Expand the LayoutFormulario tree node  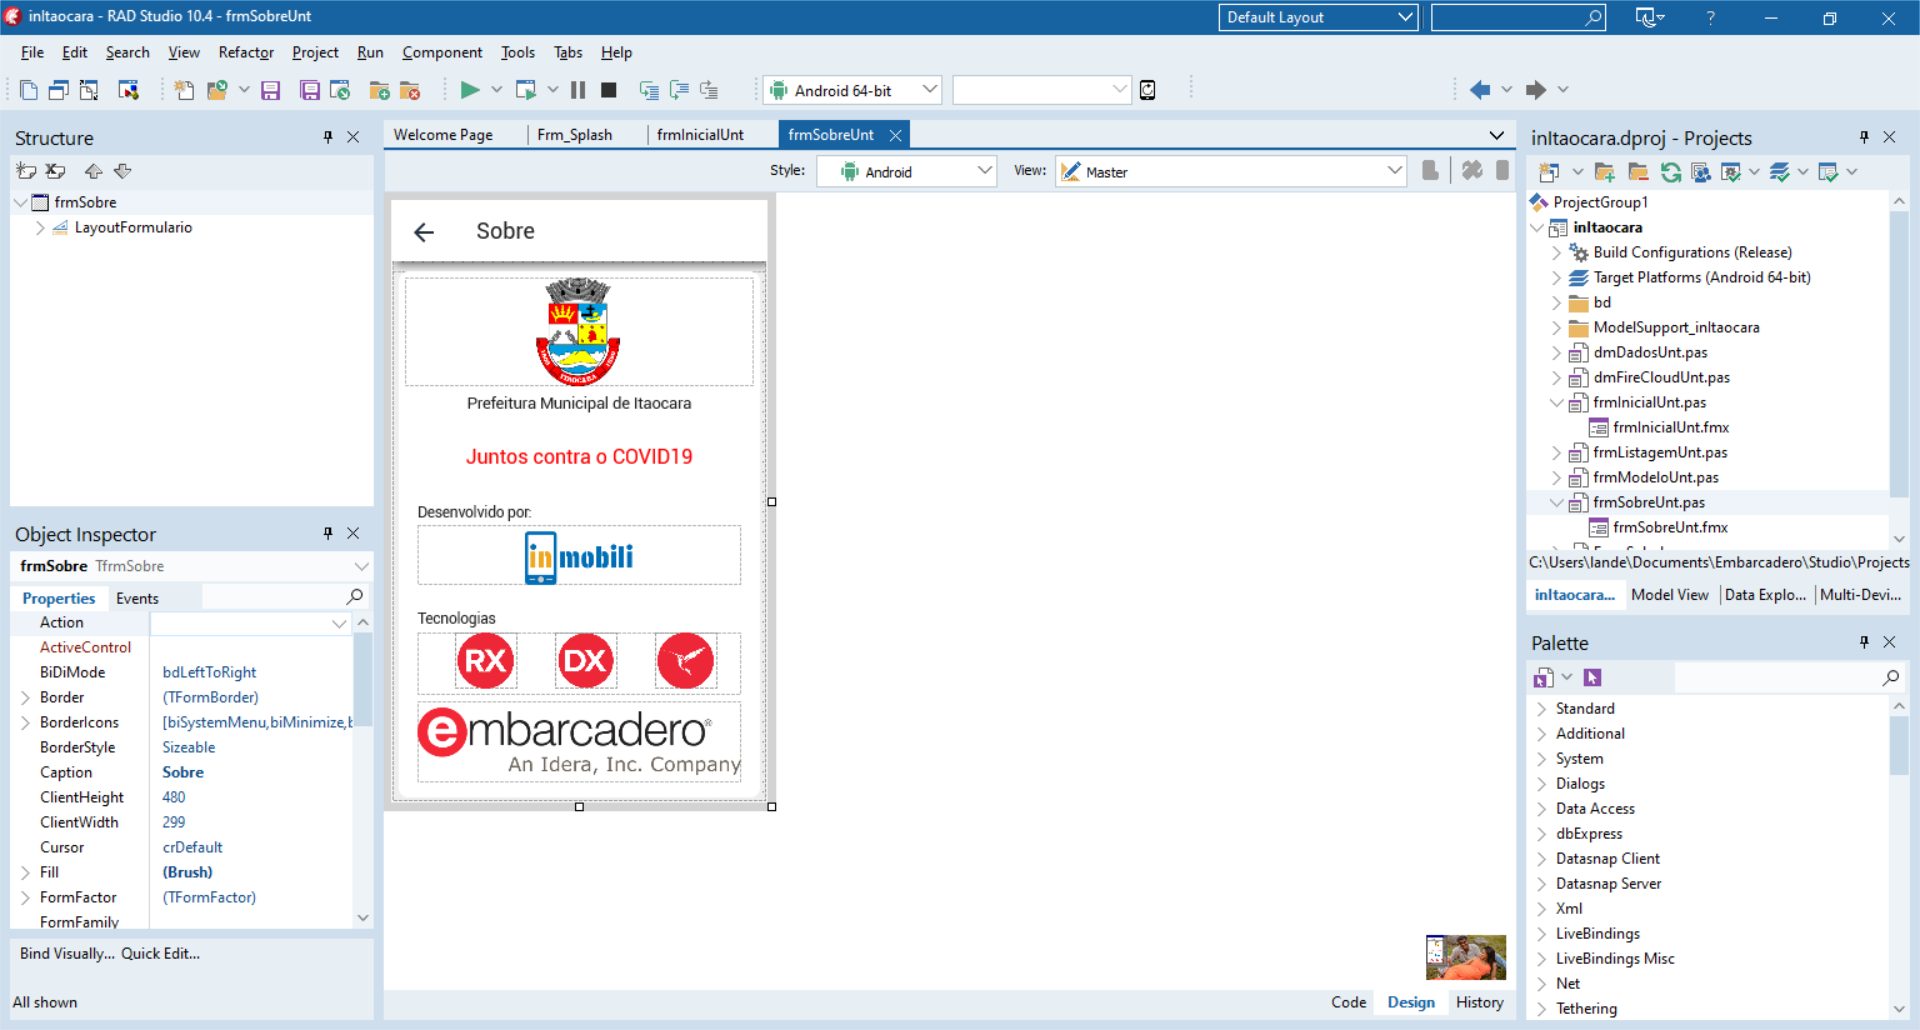[40, 228]
